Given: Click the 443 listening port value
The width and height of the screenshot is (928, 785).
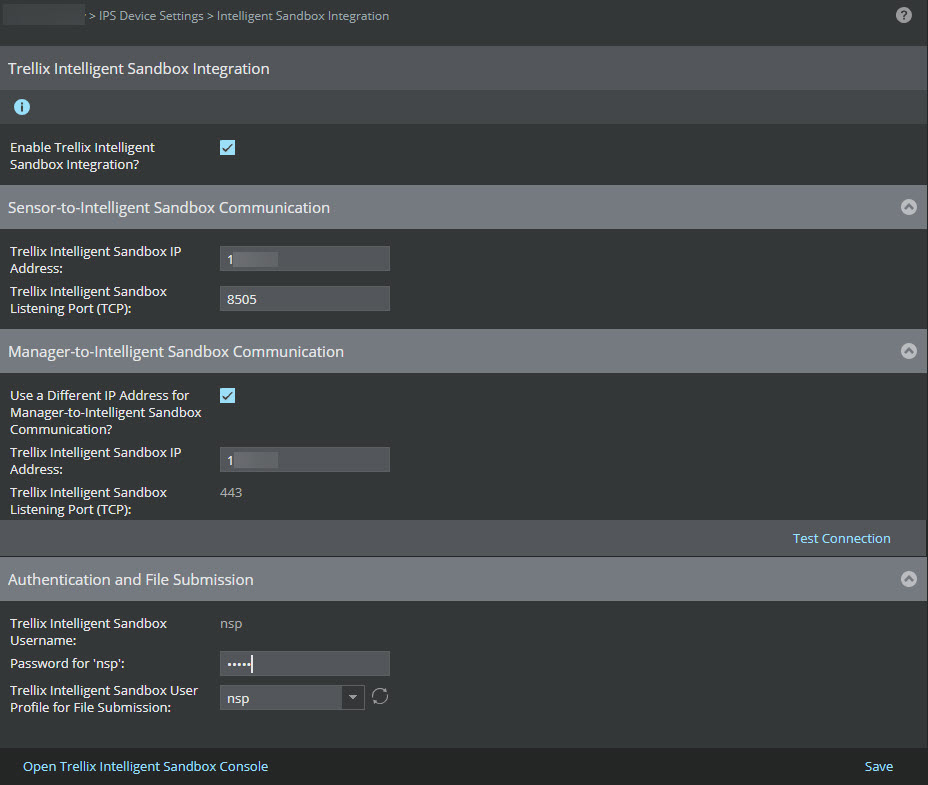Looking at the screenshot, I should pyautogui.click(x=231, y=493).
